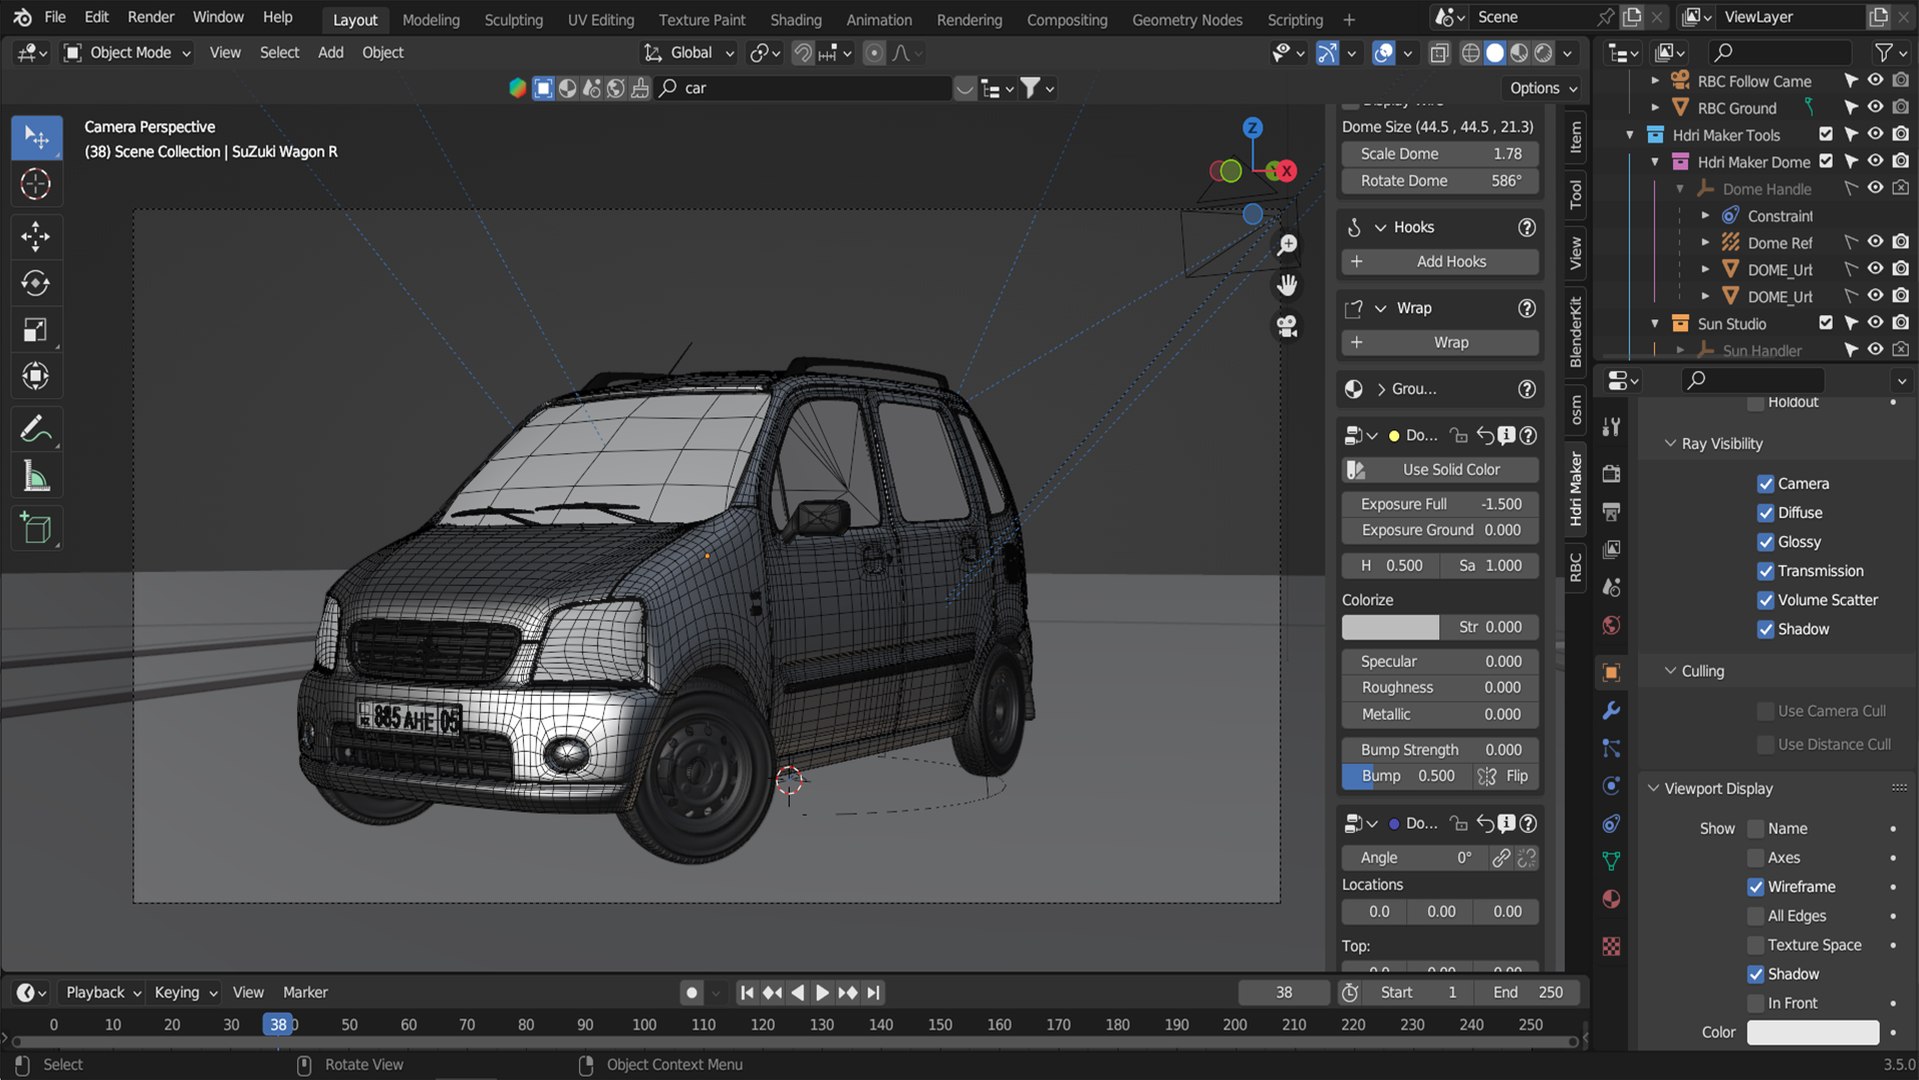Switch to the Shading workspace tab
The height and width of the screenshot is (1080, 1919).
[796, 19]
